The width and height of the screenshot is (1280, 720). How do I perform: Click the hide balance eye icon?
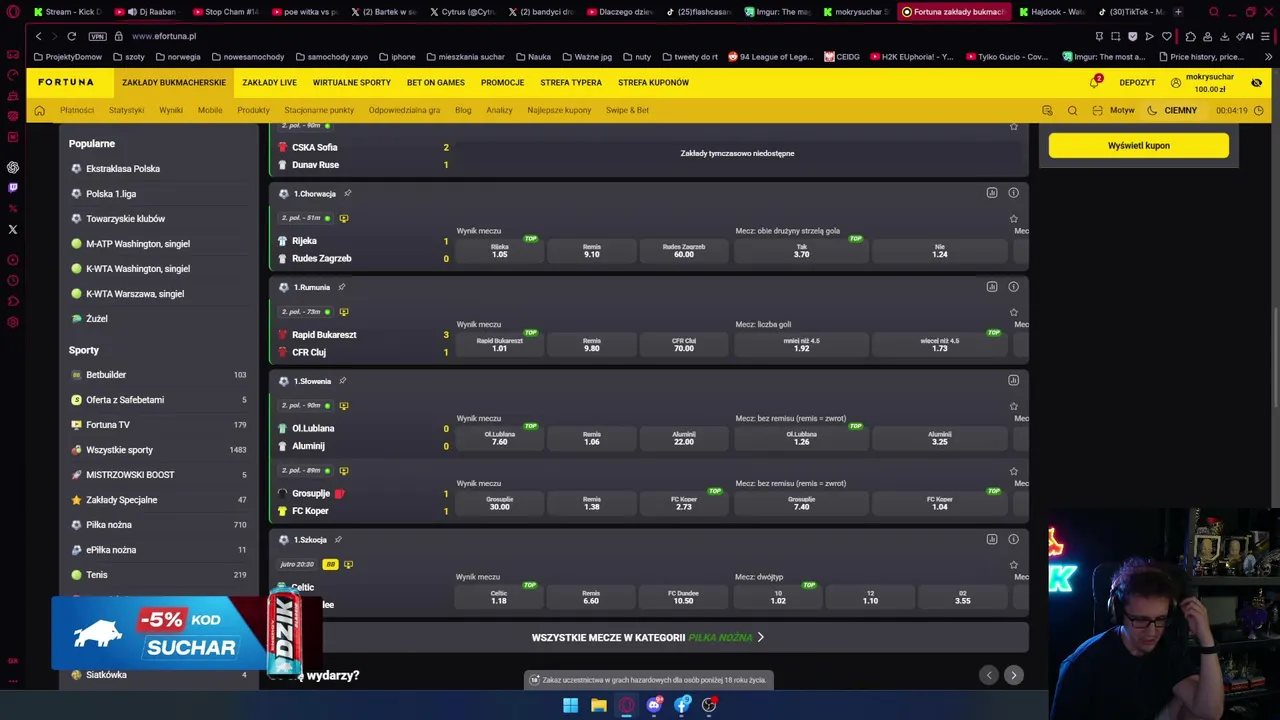click(x=1256, y=82)
